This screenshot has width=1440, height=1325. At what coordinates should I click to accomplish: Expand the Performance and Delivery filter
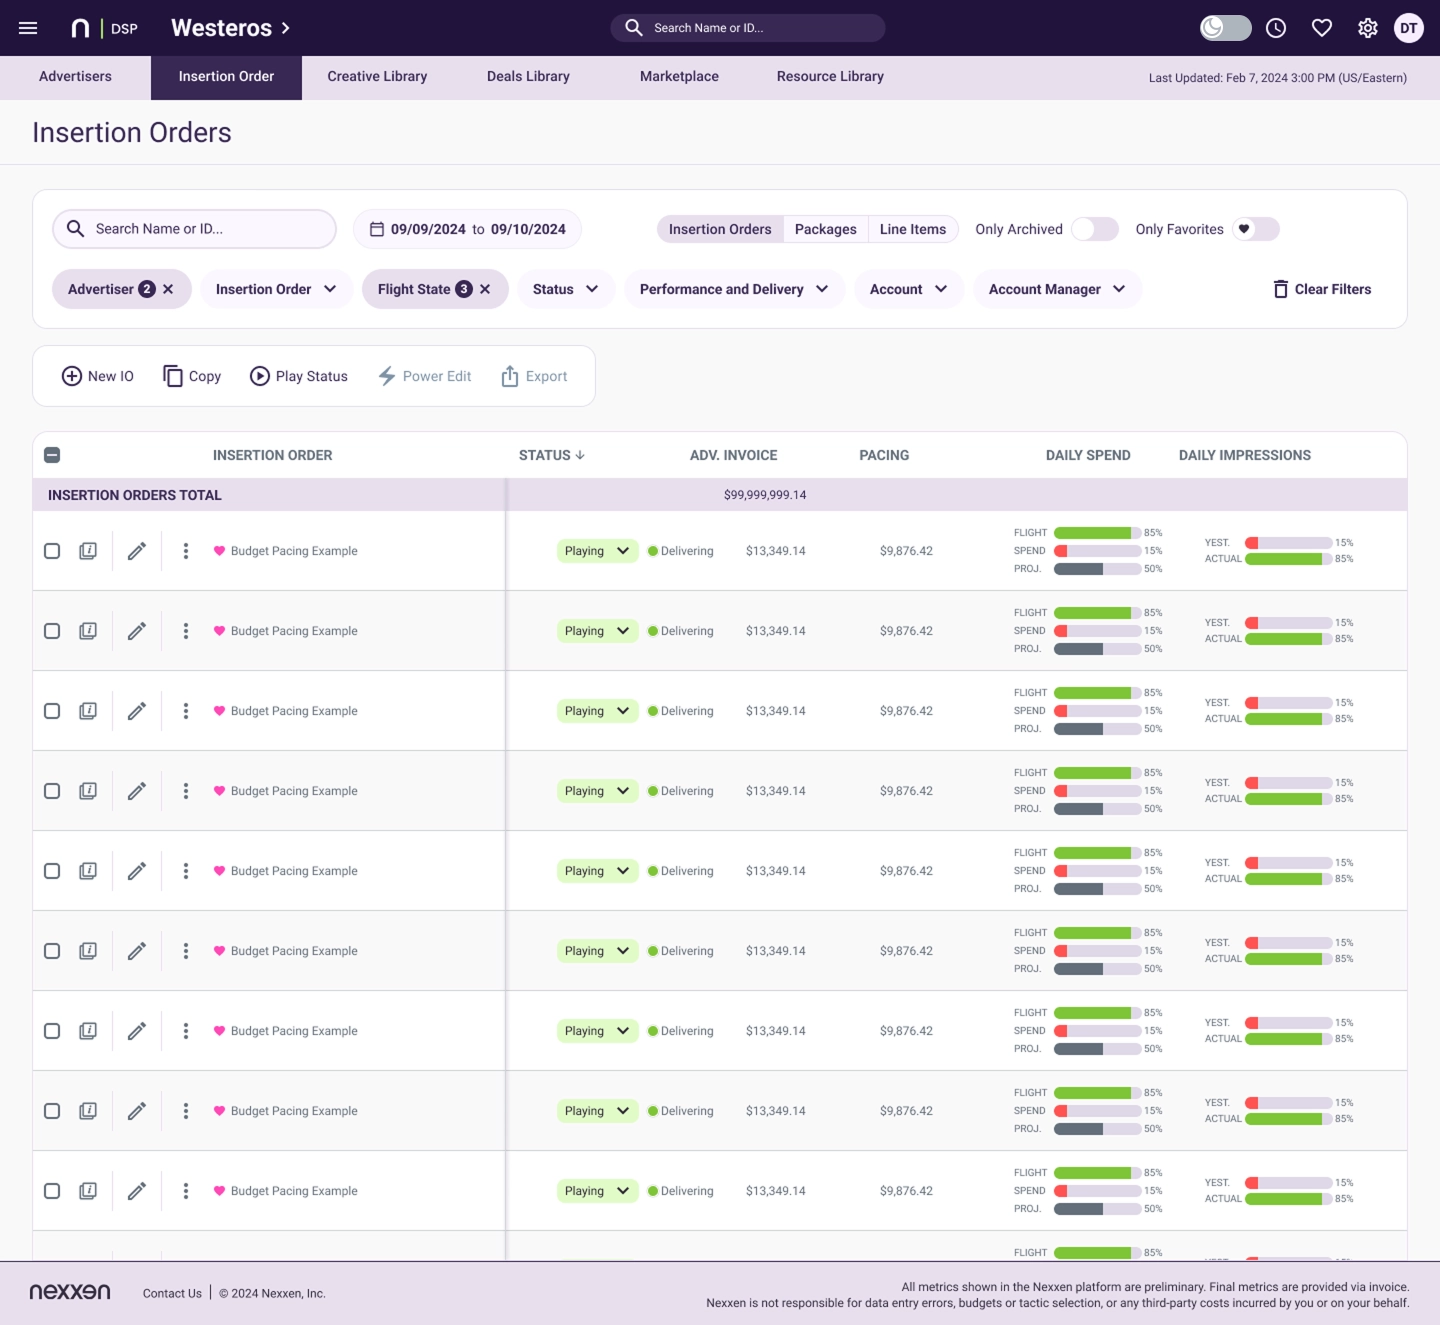[x=733, y=289]
